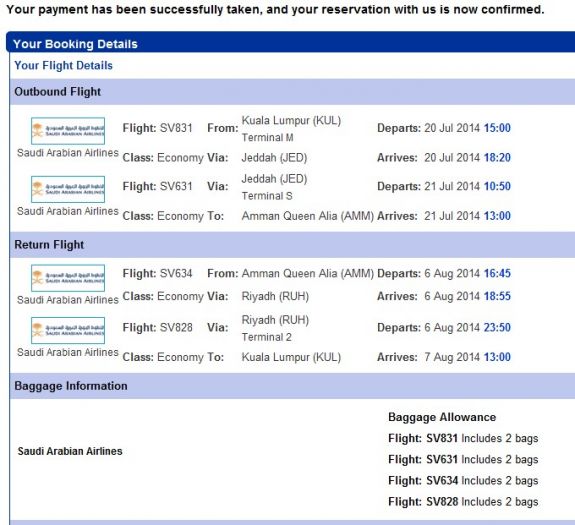This screenshot has width=575, height=525.
Task: Click the Baggage Information section header
Action: (292, 386)
